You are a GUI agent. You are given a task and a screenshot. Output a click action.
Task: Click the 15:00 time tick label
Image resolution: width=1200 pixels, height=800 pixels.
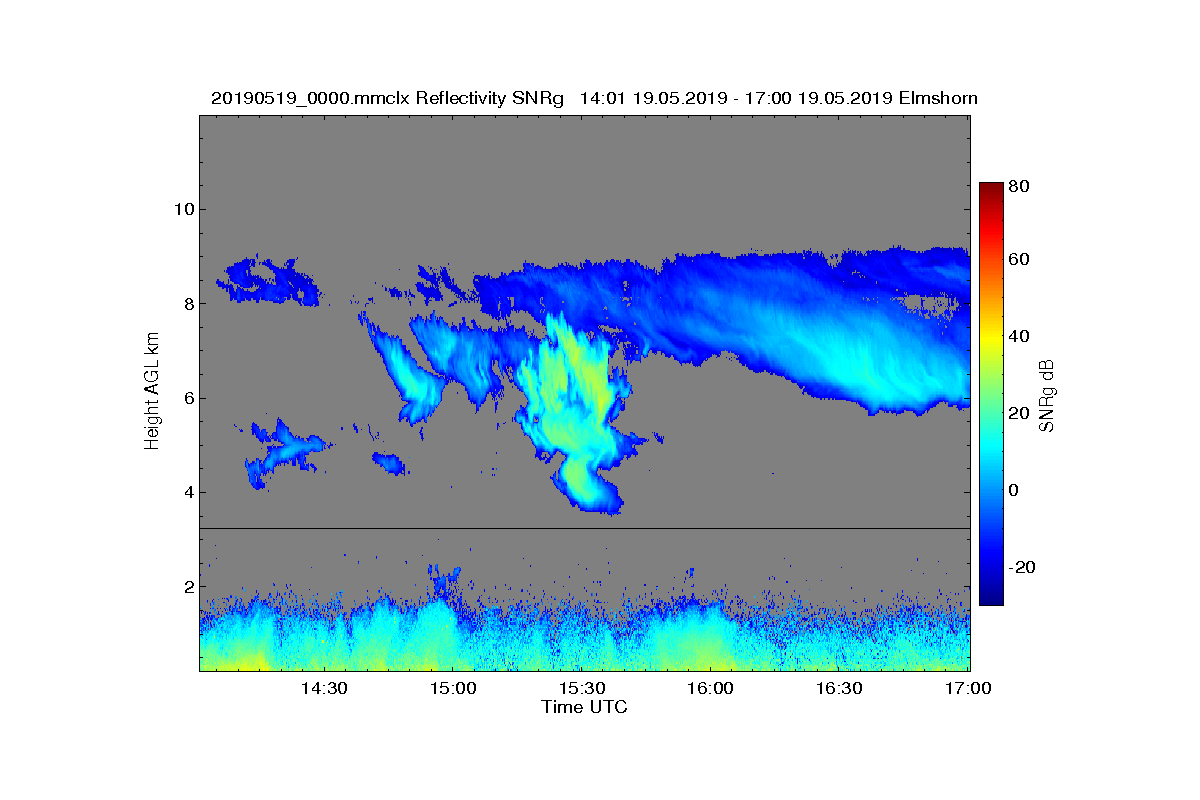(x=452, y=688)
